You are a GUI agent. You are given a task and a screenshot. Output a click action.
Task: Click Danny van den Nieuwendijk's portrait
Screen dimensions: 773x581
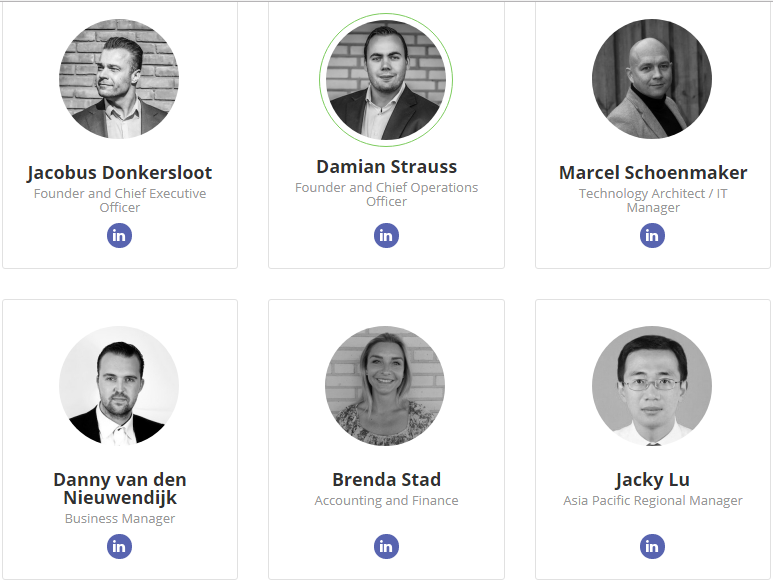[119, 386]
